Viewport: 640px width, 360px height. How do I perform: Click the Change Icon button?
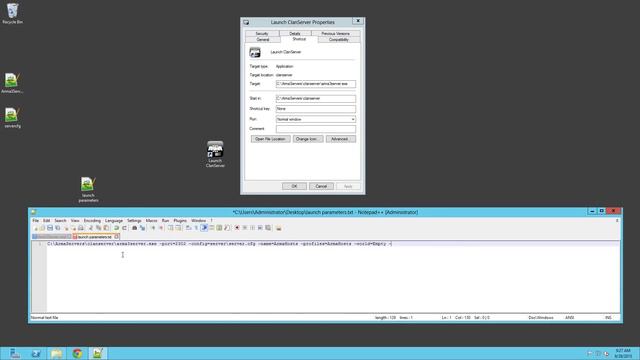[308, 139]
